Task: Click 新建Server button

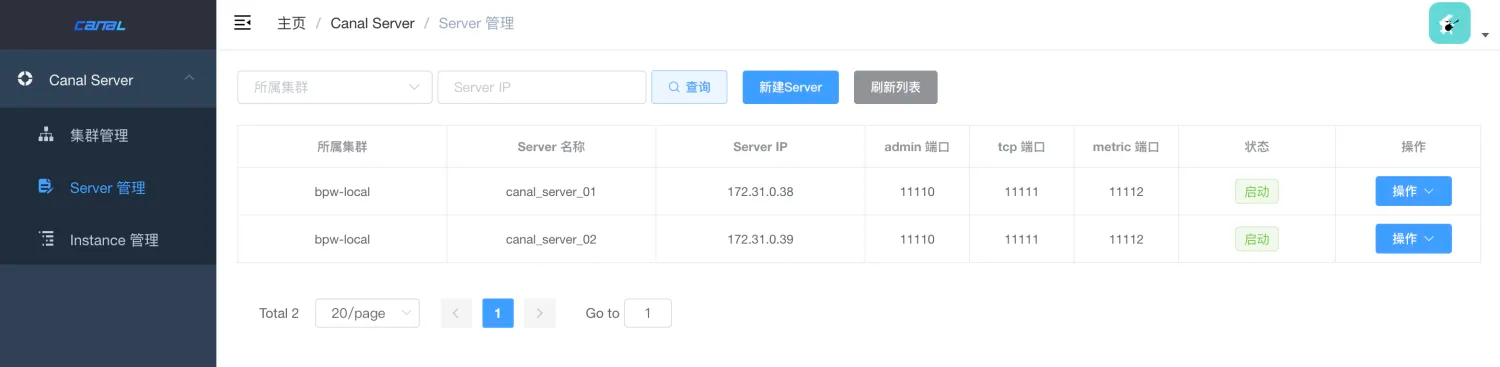Action: coord(790,87)
